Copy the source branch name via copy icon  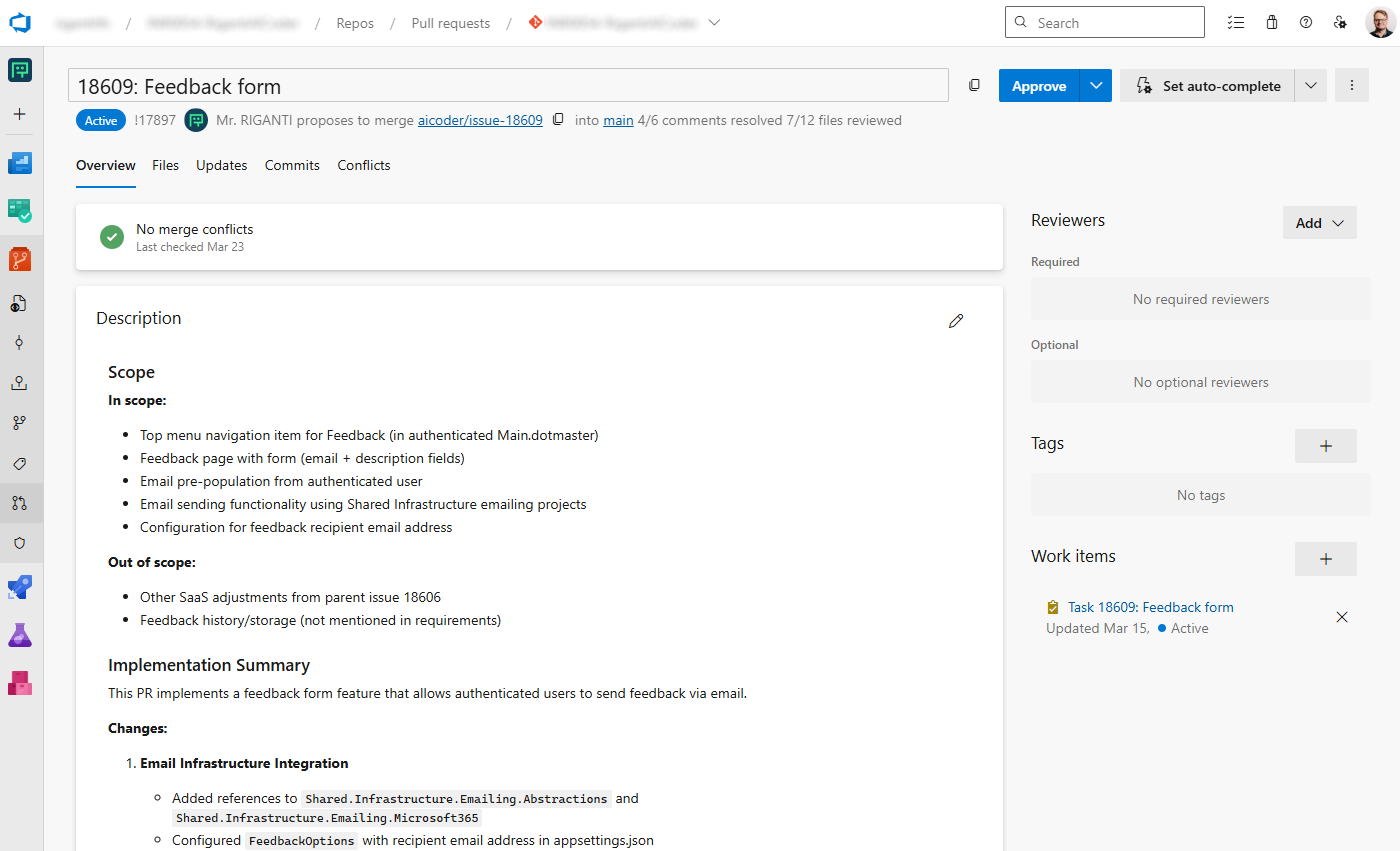(557, 119)
